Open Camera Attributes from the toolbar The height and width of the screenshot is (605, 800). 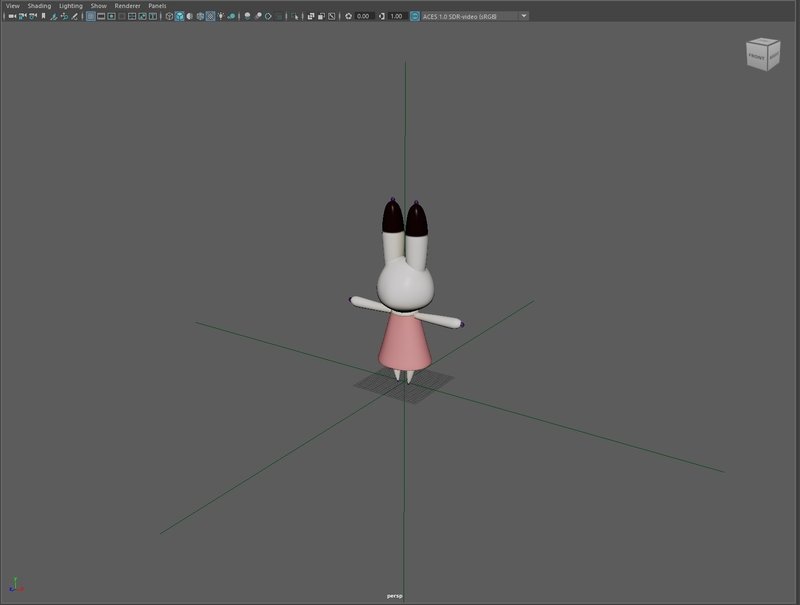click(33, 16)
